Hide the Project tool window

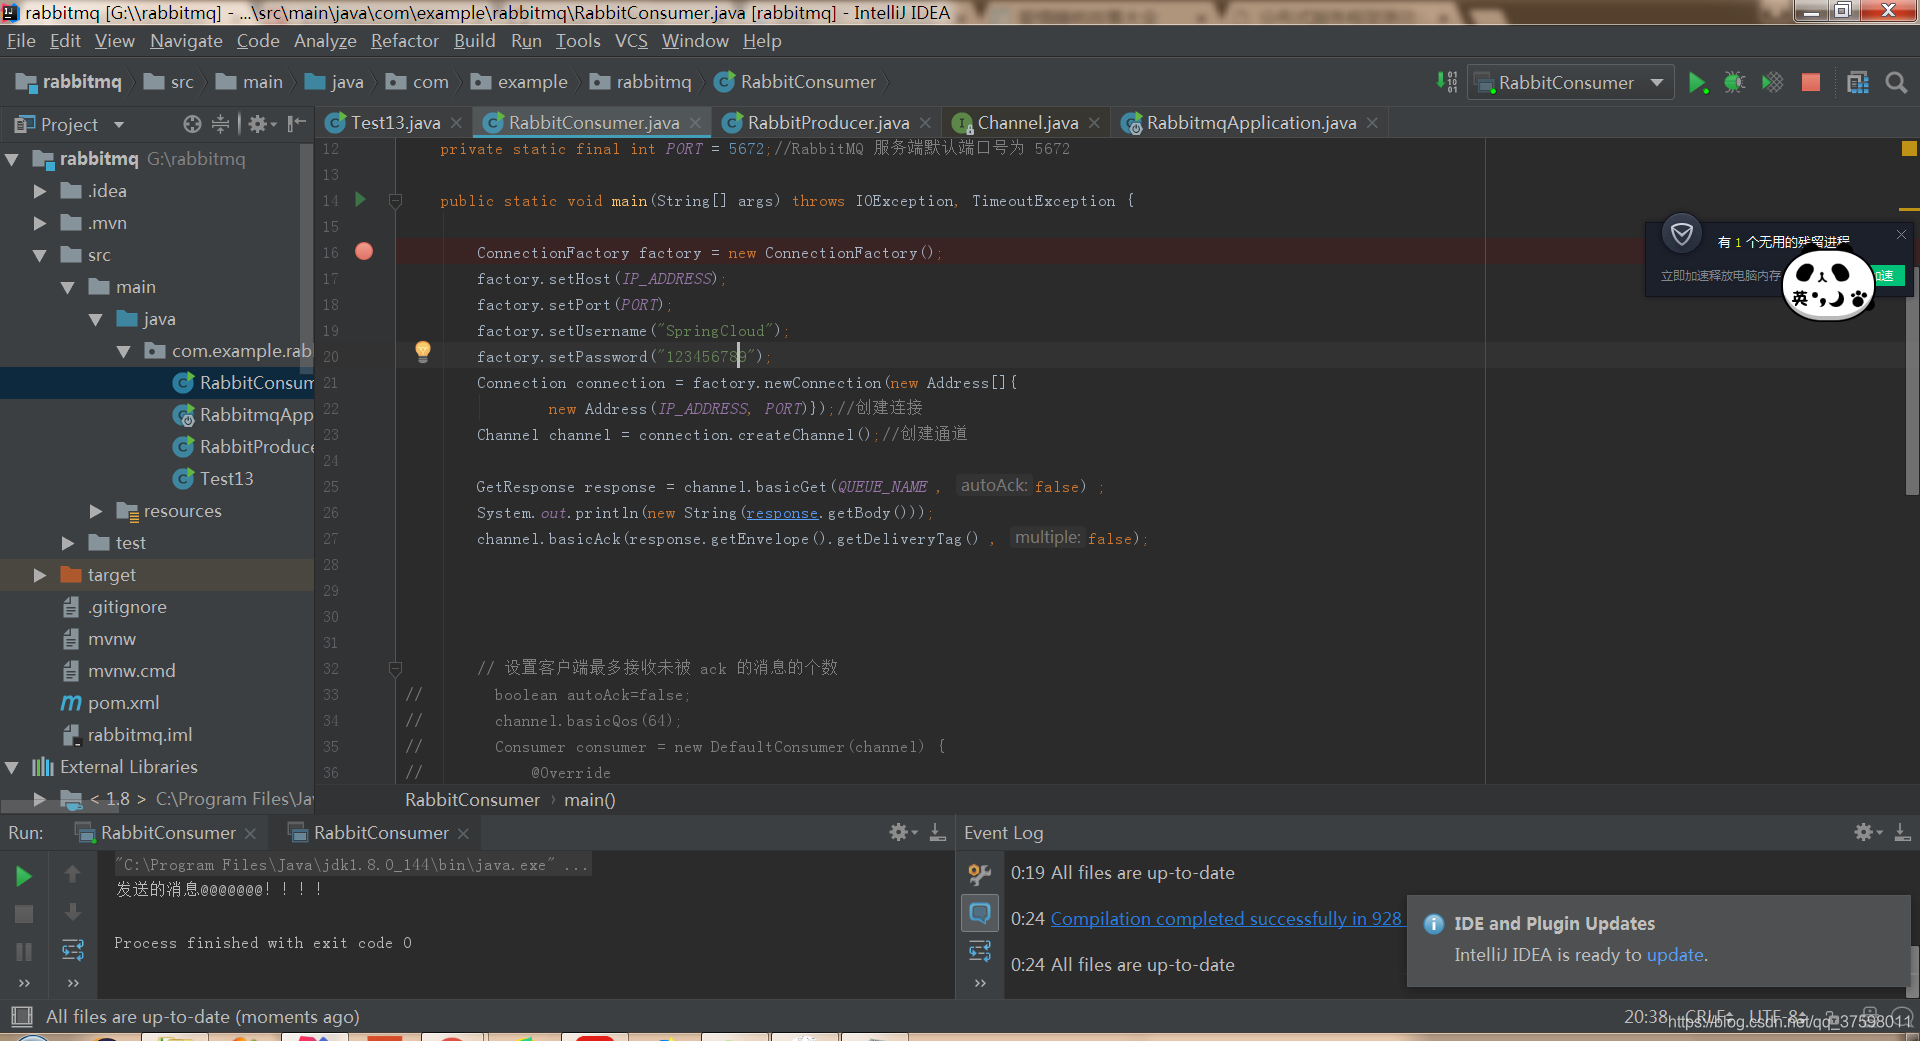[297, 124]
